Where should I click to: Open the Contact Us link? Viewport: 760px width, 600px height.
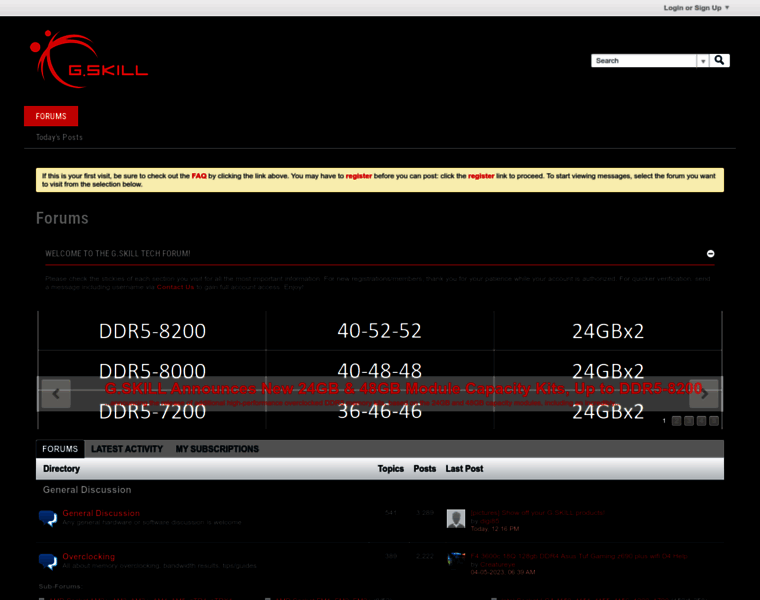pos(175,287)
